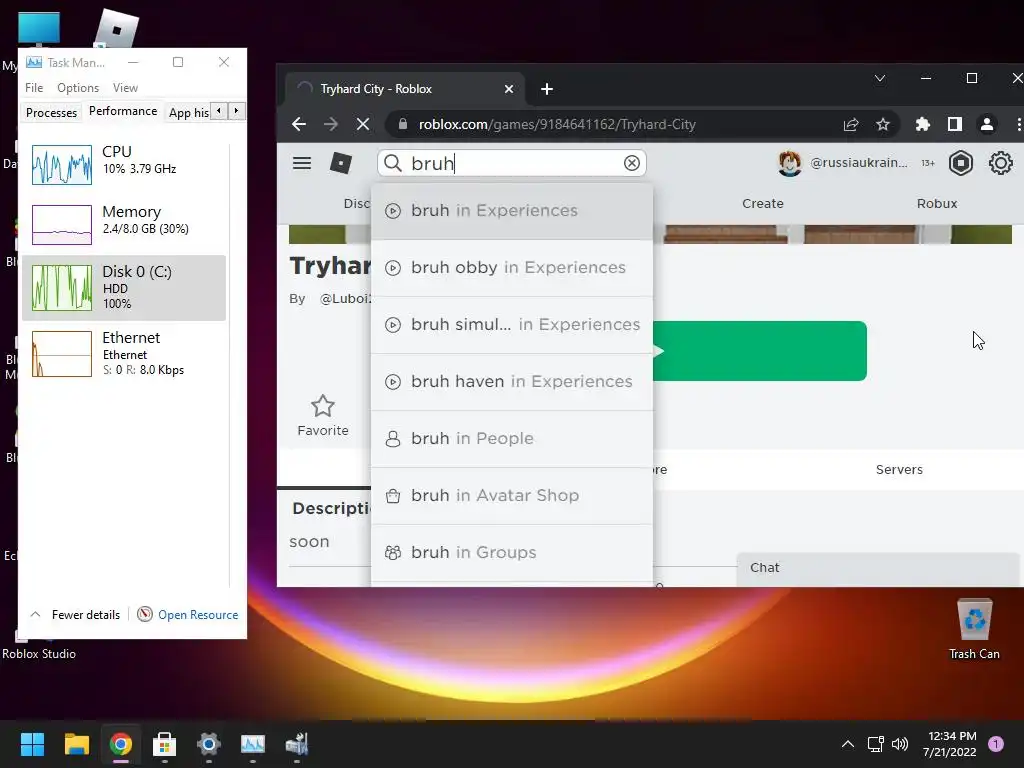The width and height of the screenshot is (1024, 768).
Task: Show hidden system tray icons chevron
Action: click(x=848, y=744)
